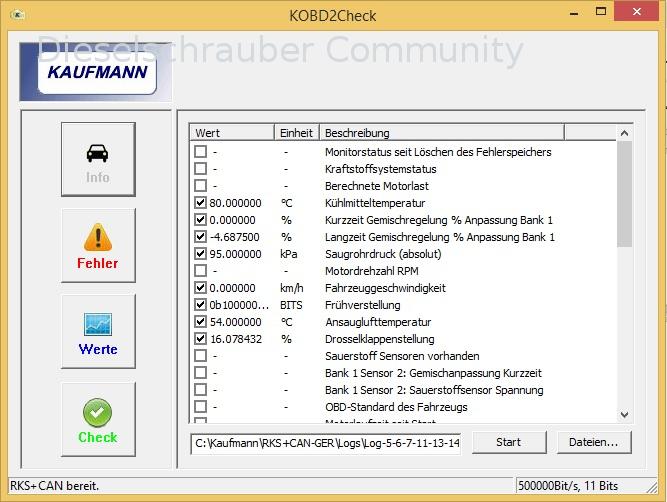This screenshot has height=502, width=667.
Task: Select the value 95.000000
Action: 235,254
